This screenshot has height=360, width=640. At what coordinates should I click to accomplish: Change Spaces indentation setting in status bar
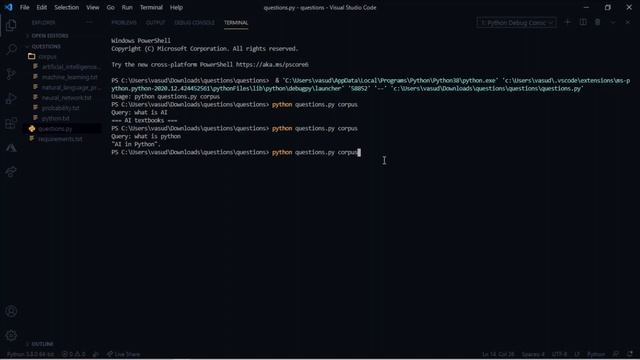(533, 354)
